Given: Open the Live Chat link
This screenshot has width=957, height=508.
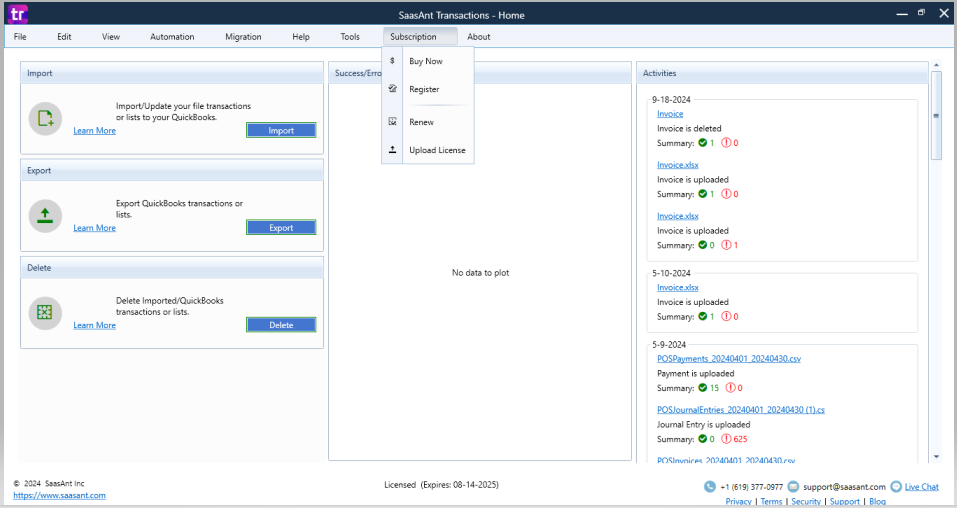Looking at the screenshot, I should click(922, 487).
